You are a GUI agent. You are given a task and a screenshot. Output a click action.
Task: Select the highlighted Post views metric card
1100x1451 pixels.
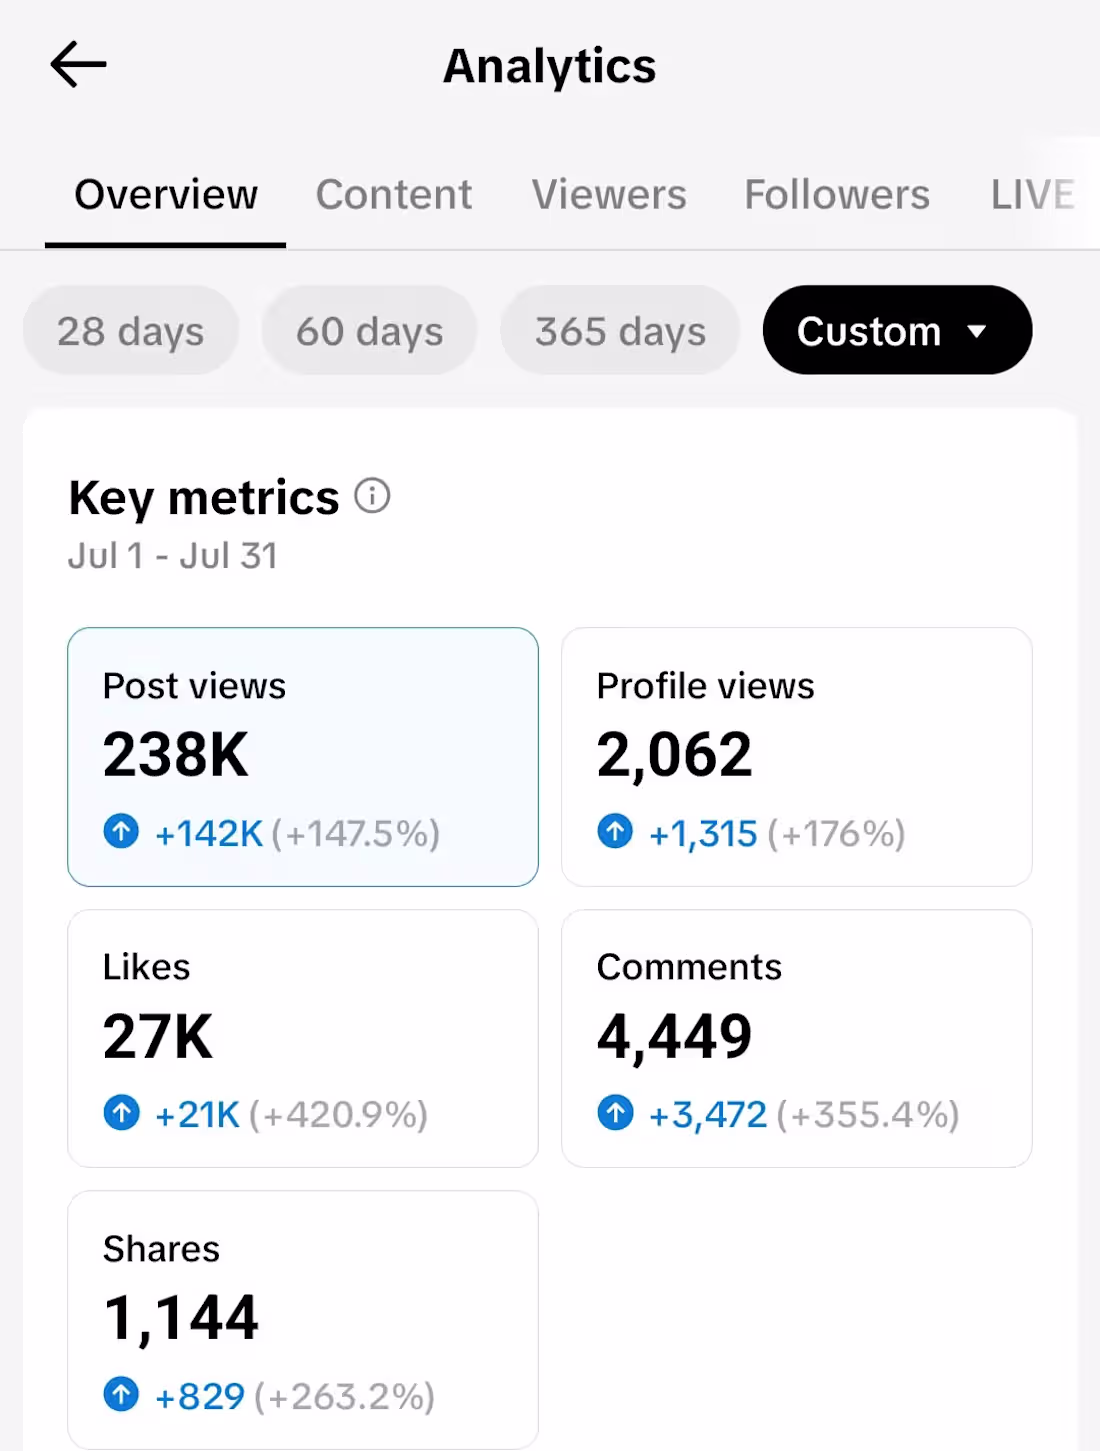pyautogui.click(x=302, y=757)
